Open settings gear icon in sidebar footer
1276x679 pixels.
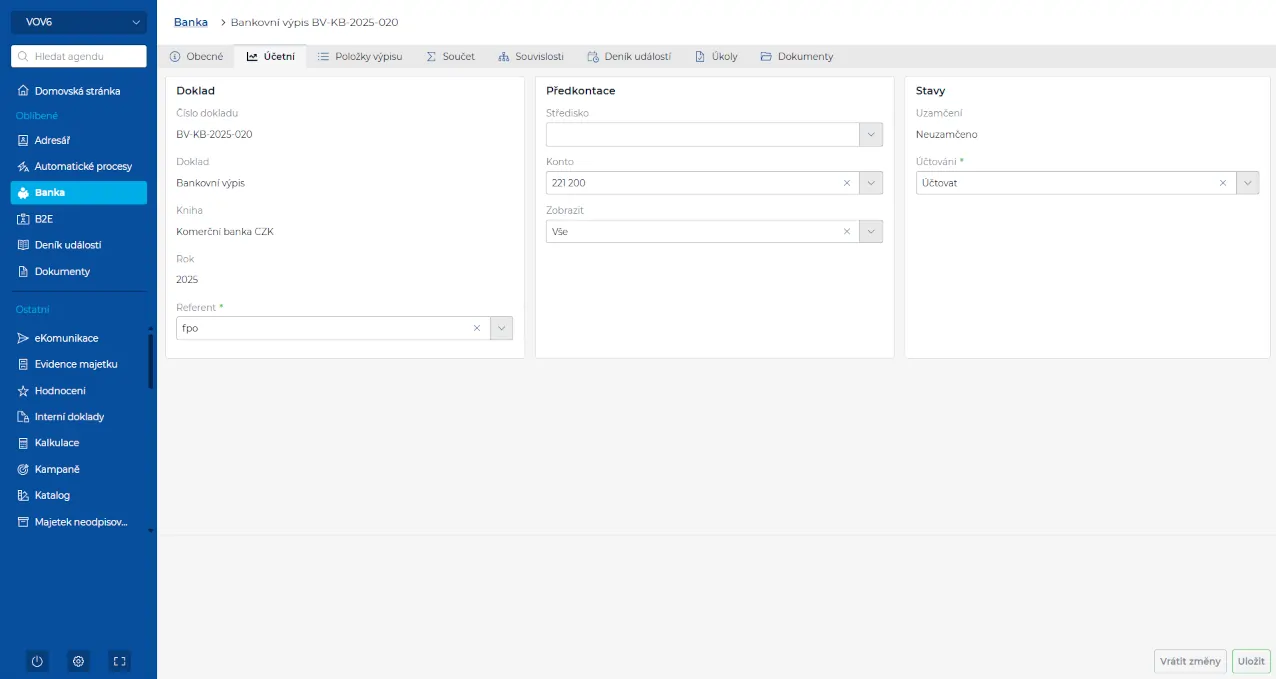(78, 661)
